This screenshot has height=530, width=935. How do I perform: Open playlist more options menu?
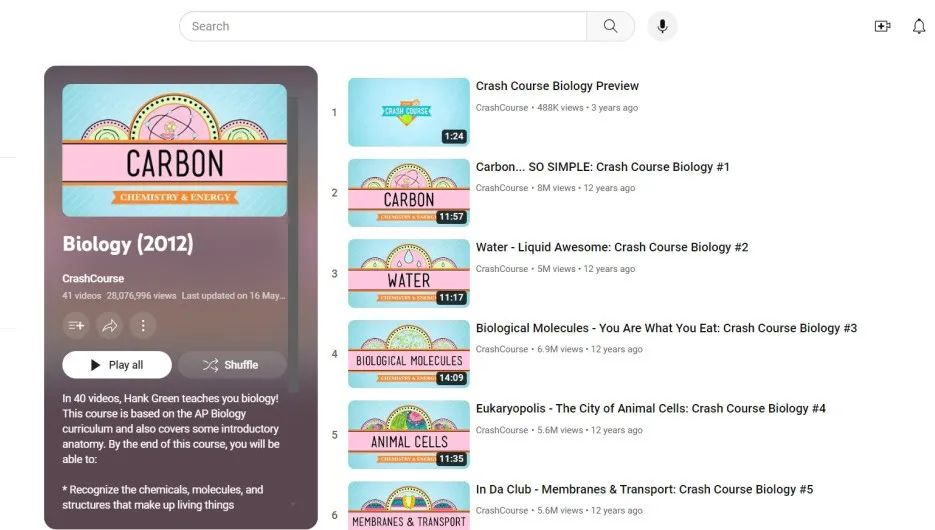(x=143, y=326)
